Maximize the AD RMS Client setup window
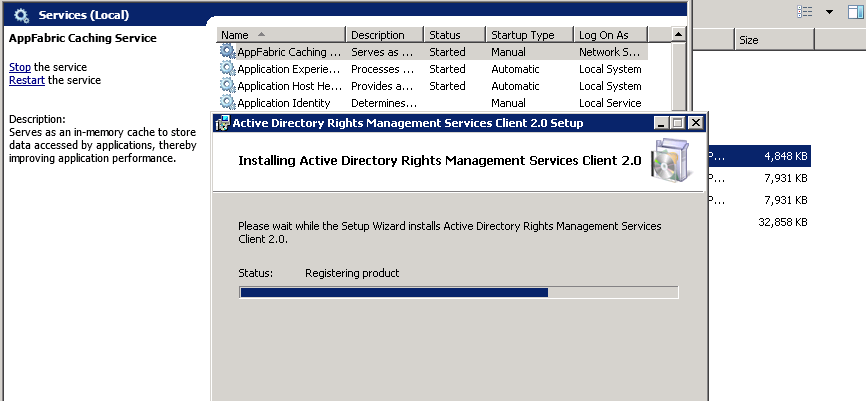The height and width of the screenshot is (401, 866). click(x=678, y=123)
